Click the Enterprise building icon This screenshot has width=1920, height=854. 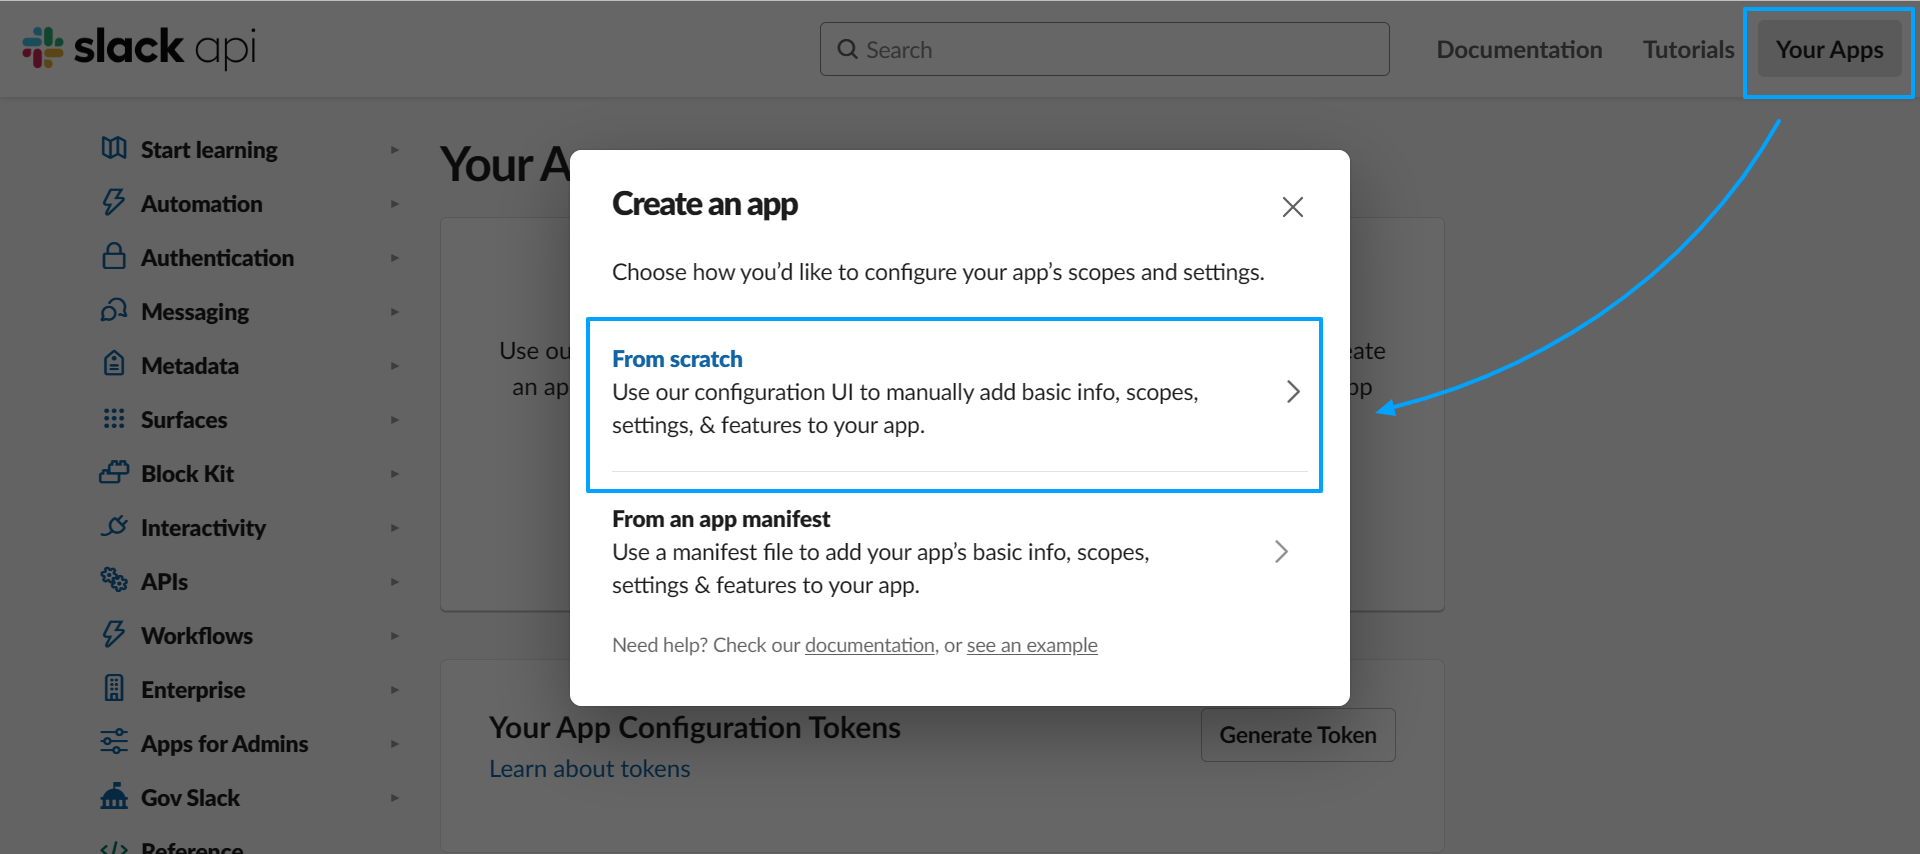[114, 689]
